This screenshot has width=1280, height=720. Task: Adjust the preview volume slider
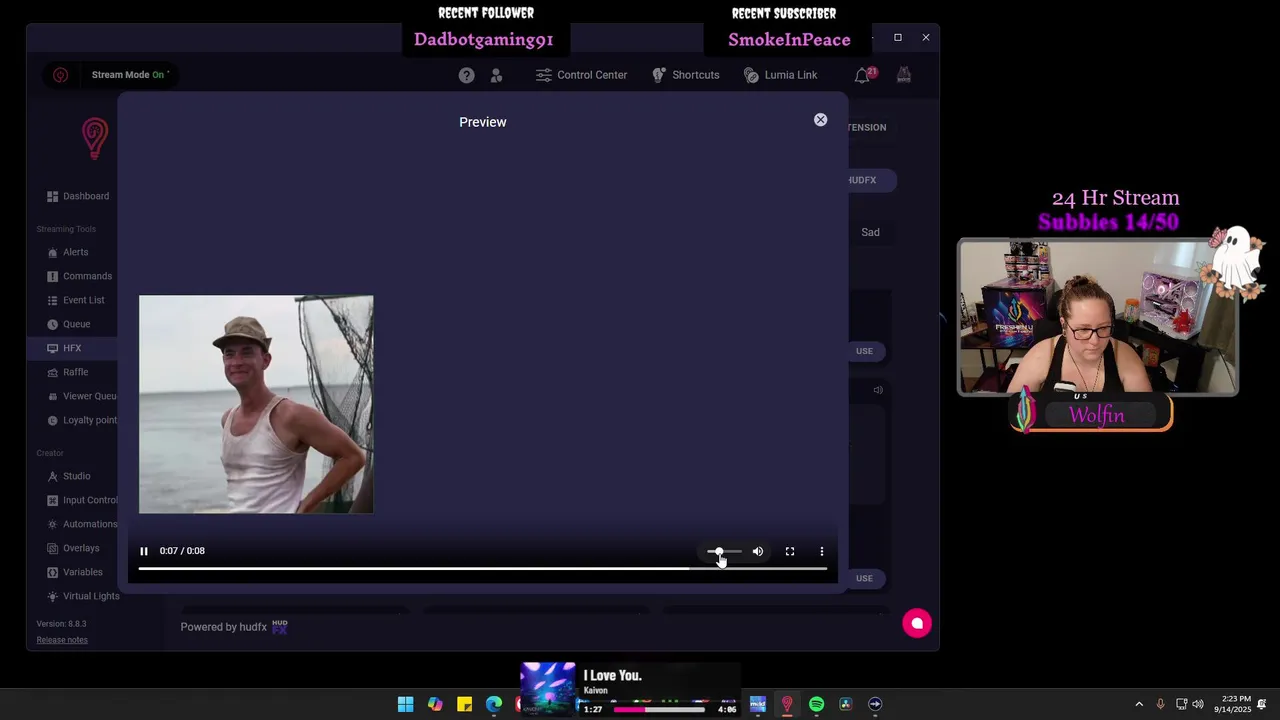coord(724,551)
